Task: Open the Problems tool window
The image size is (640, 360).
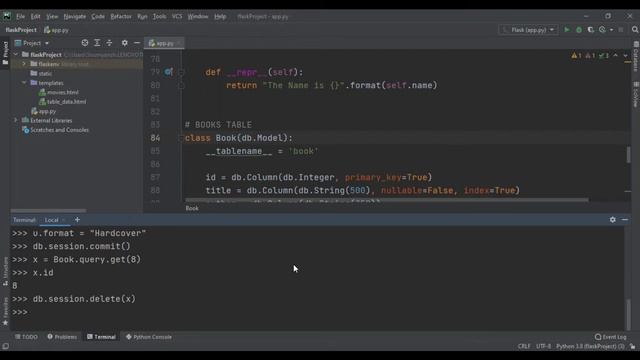Action: tap(62, 337)
